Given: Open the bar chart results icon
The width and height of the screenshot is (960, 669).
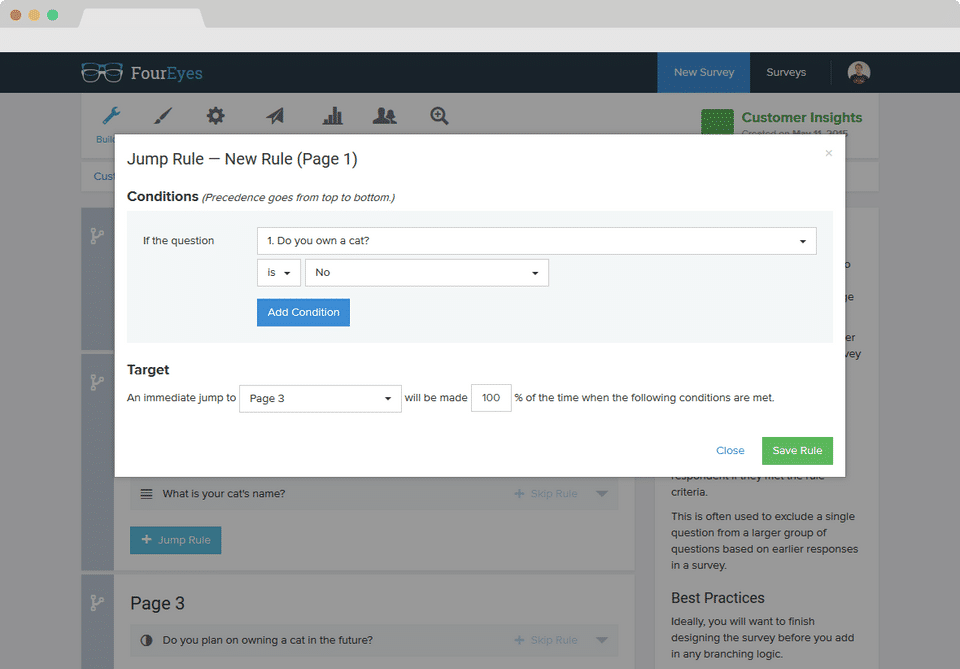Looking at the screenshot, I should (332, 116).
